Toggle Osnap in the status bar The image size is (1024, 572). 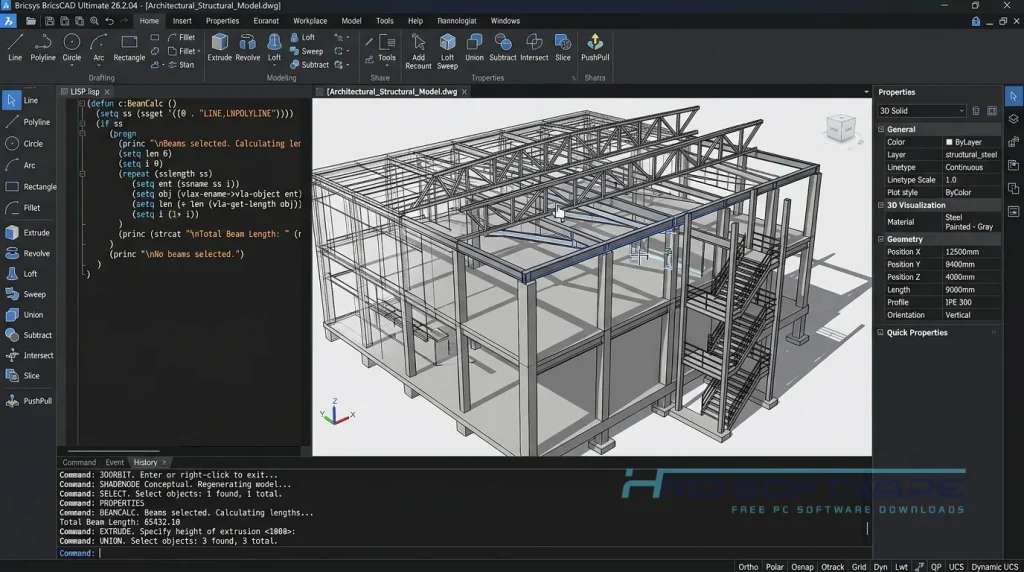point(802,567)
